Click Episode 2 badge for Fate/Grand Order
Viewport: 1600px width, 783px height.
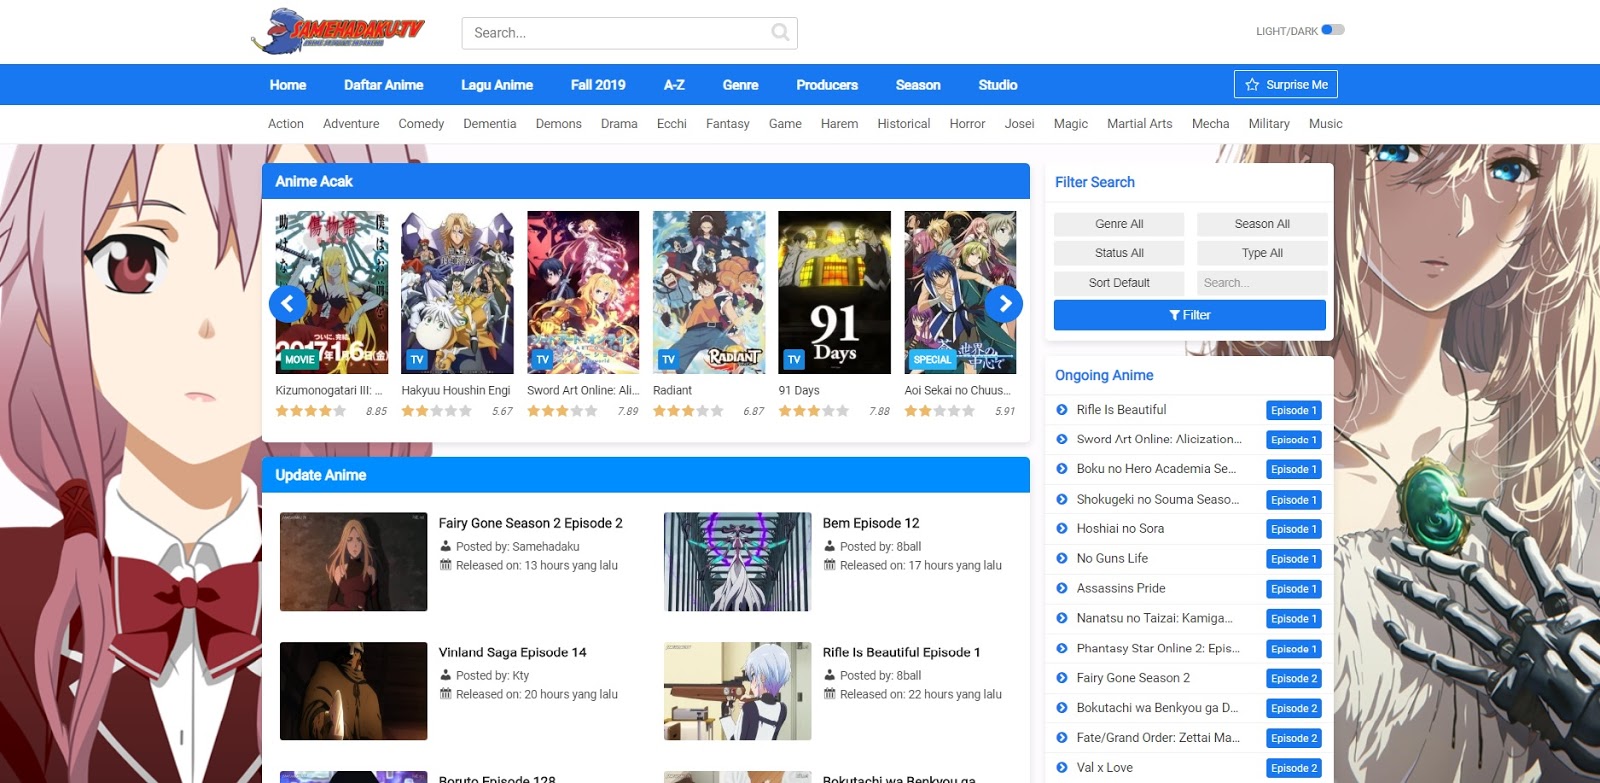click(x=1294, y=738)
